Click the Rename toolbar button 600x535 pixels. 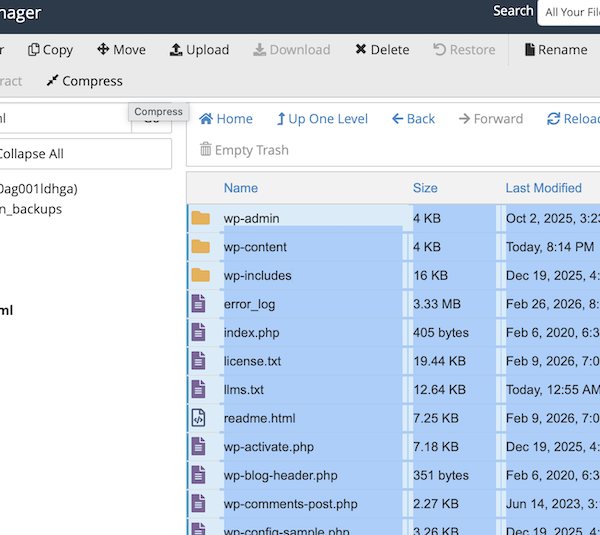click(x=556, y=50)
